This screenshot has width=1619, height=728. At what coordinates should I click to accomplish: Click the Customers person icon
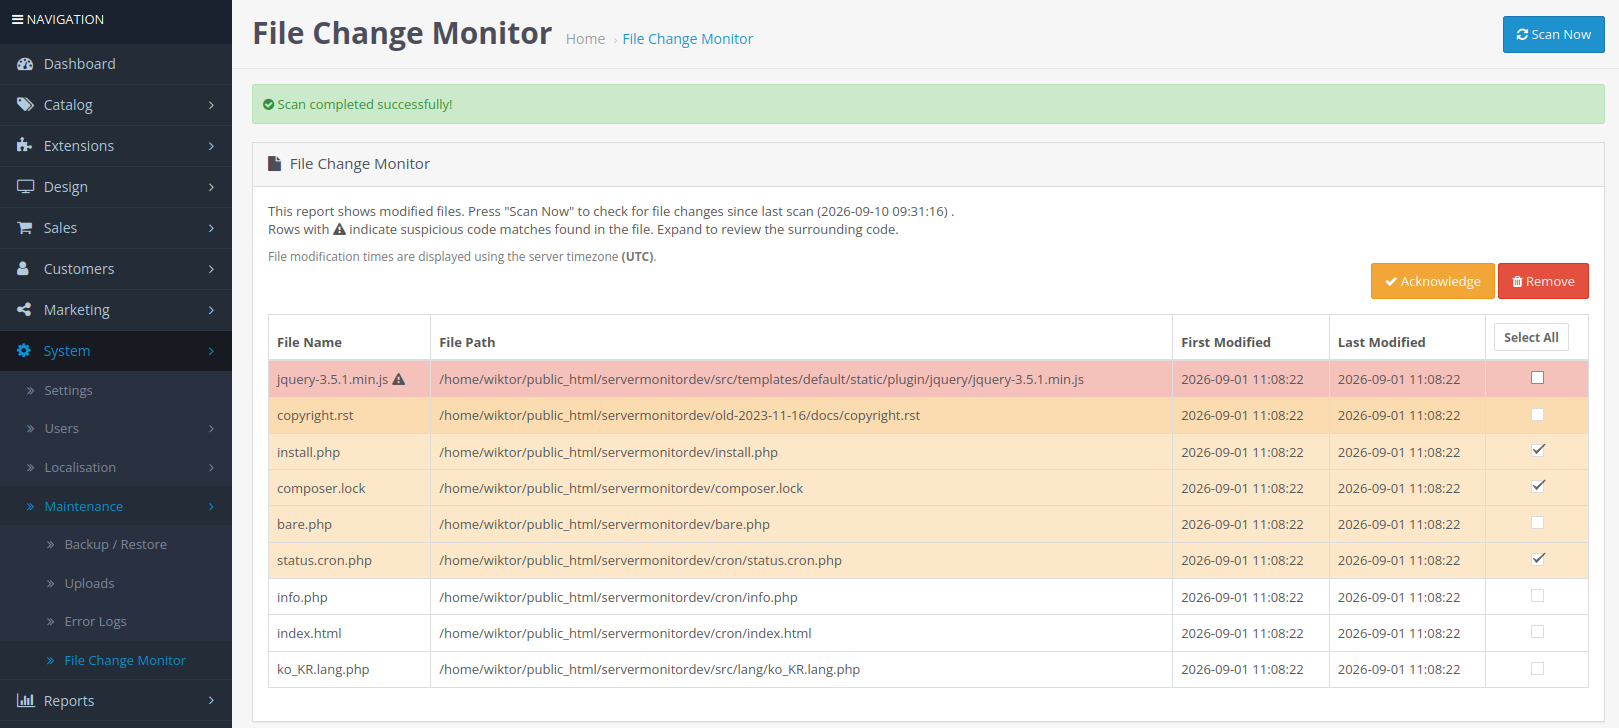[x=23, y=269]
